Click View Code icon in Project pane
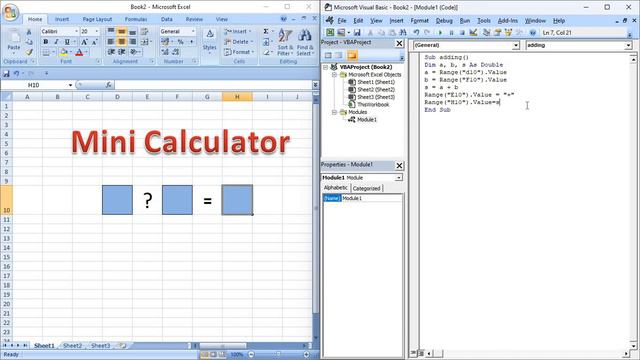 click(328, 56)
